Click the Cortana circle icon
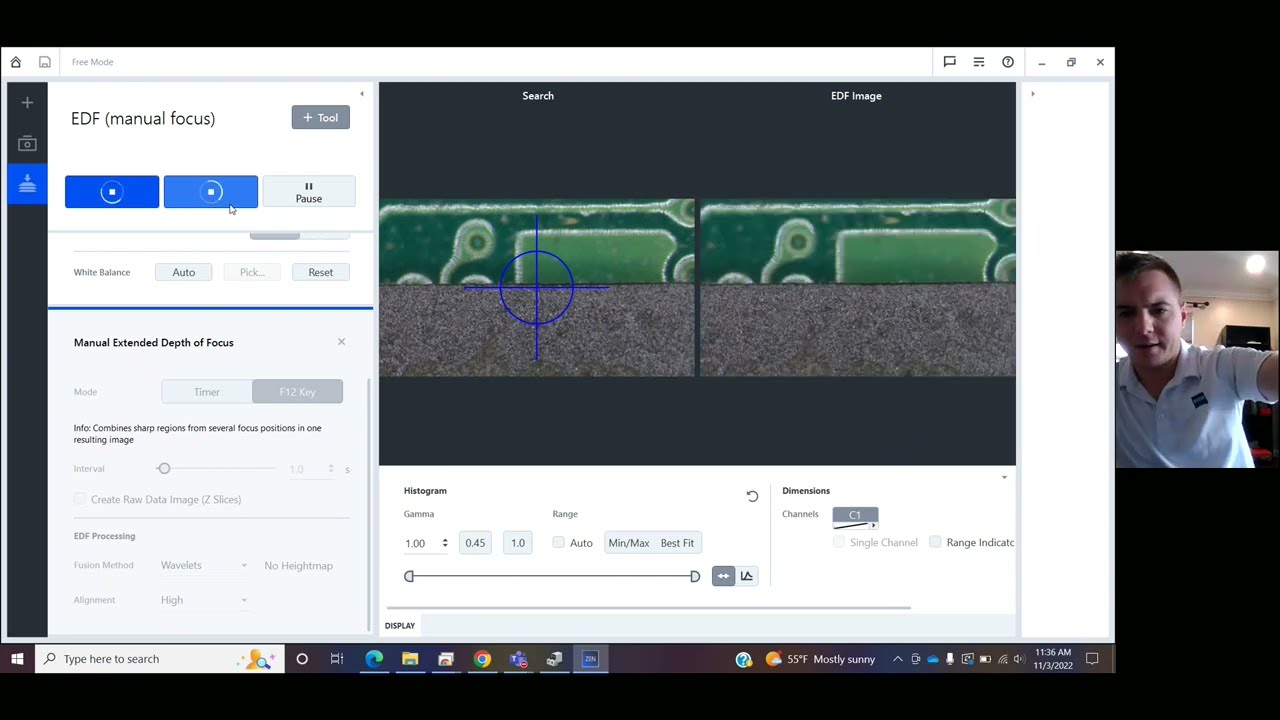The image size is (1280, 720). pyautogui.click(x=302, y=659)
